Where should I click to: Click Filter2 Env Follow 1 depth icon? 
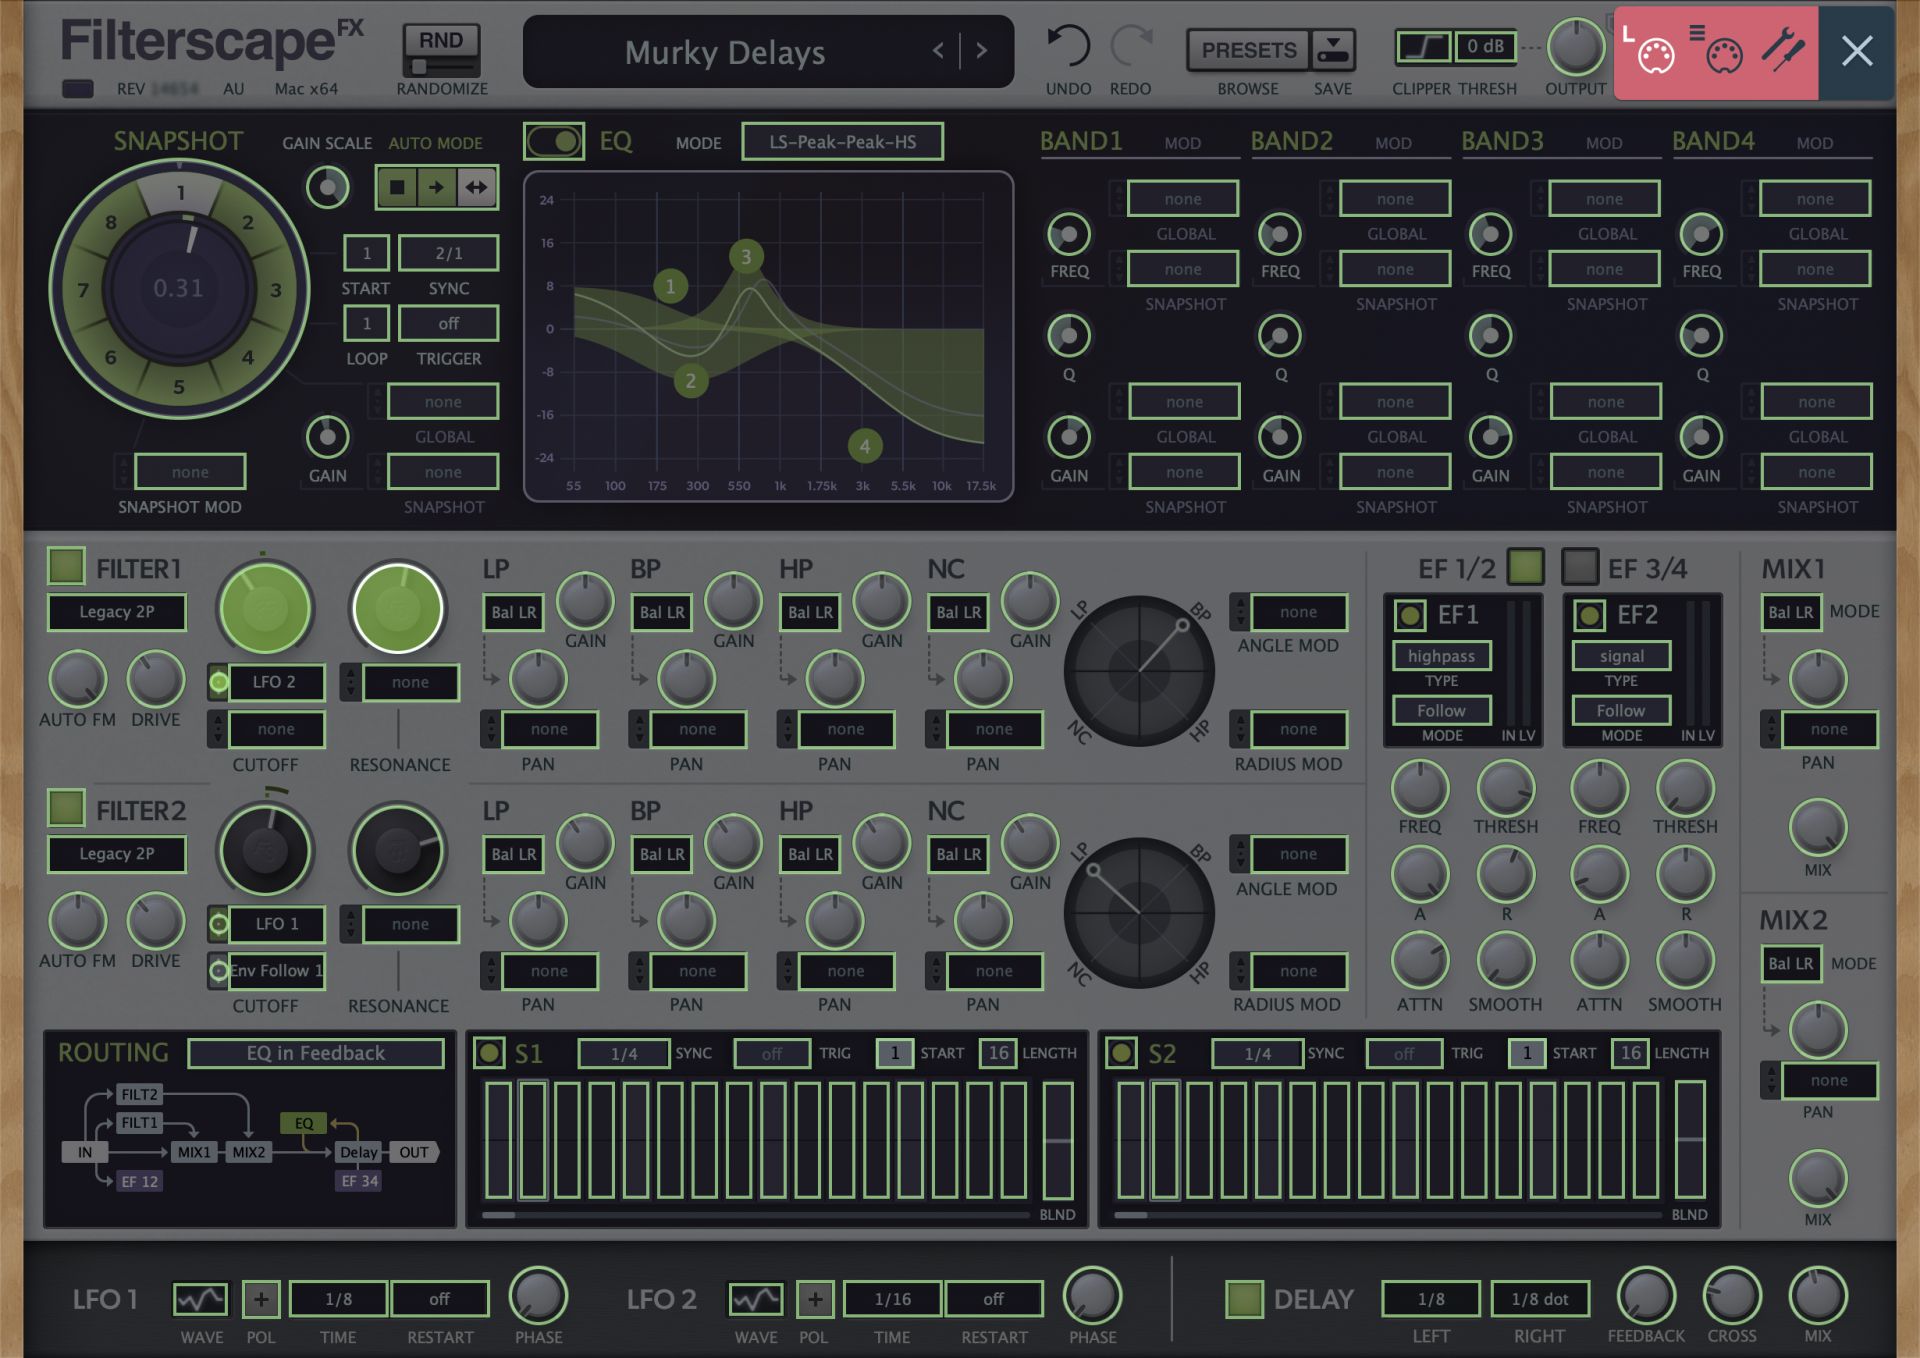pyautogui.click(x=218, y=970)
